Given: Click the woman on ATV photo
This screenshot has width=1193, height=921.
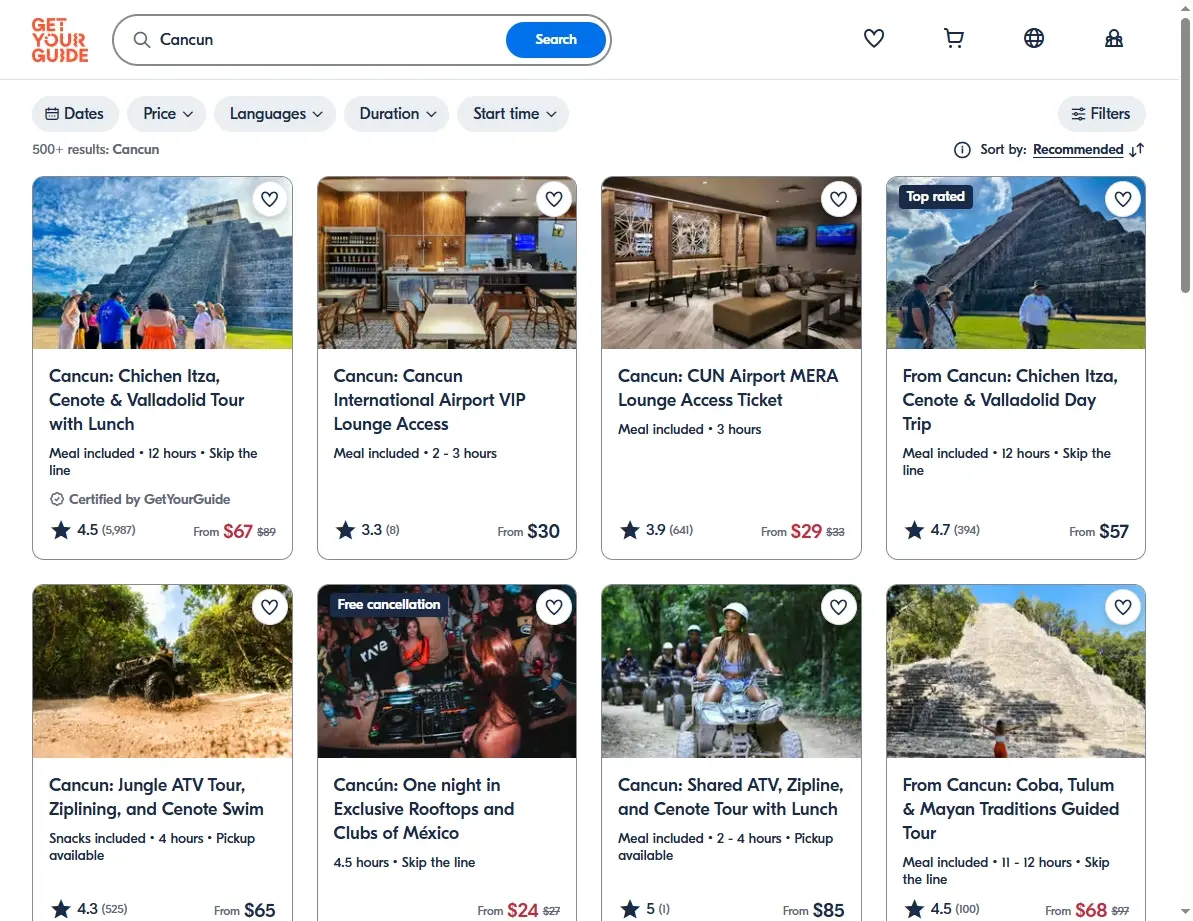Looking at the screenshot, I should pos(731,672).
